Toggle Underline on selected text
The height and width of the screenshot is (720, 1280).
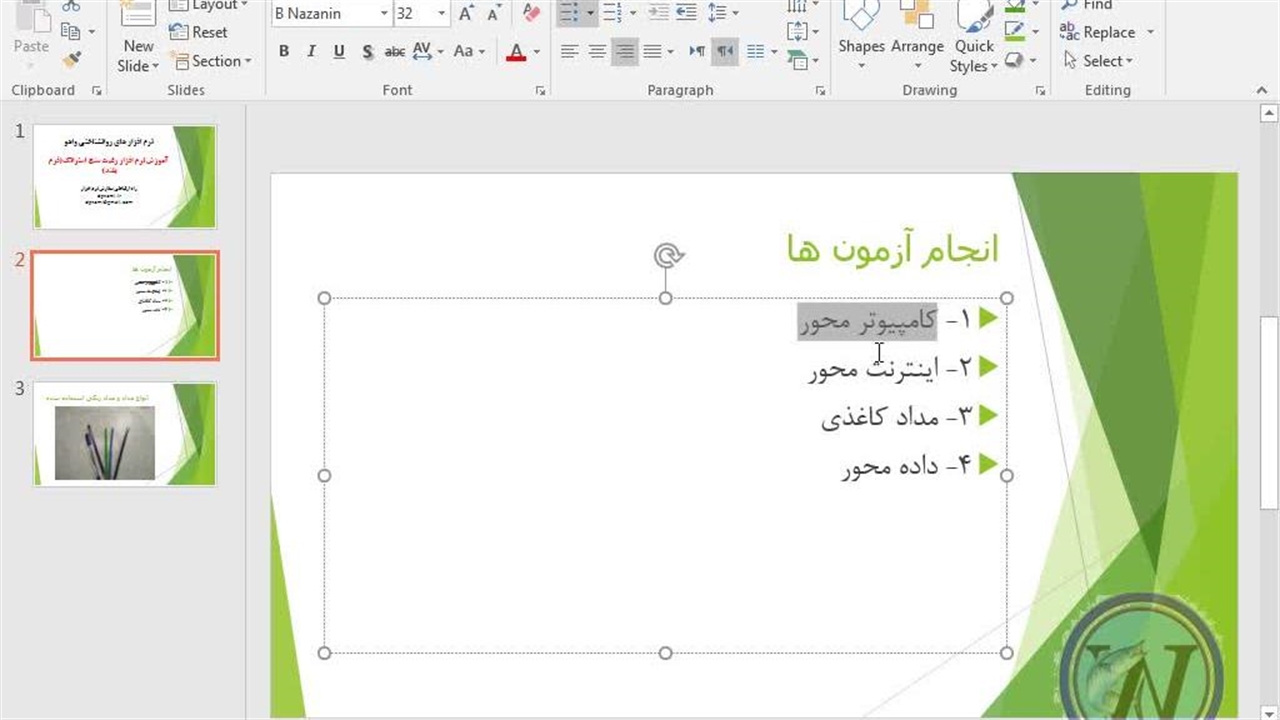click(339, 52)
